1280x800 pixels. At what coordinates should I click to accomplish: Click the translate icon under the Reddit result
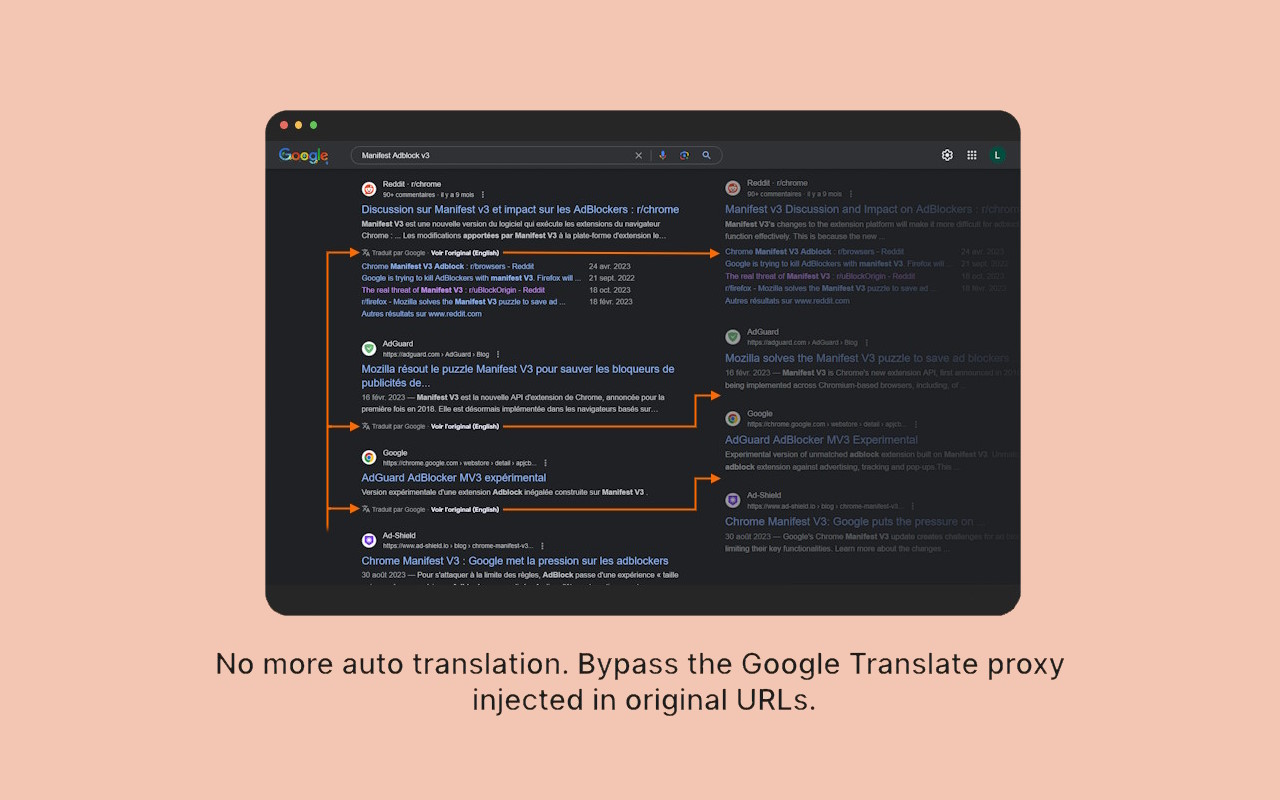click(366, 253)
